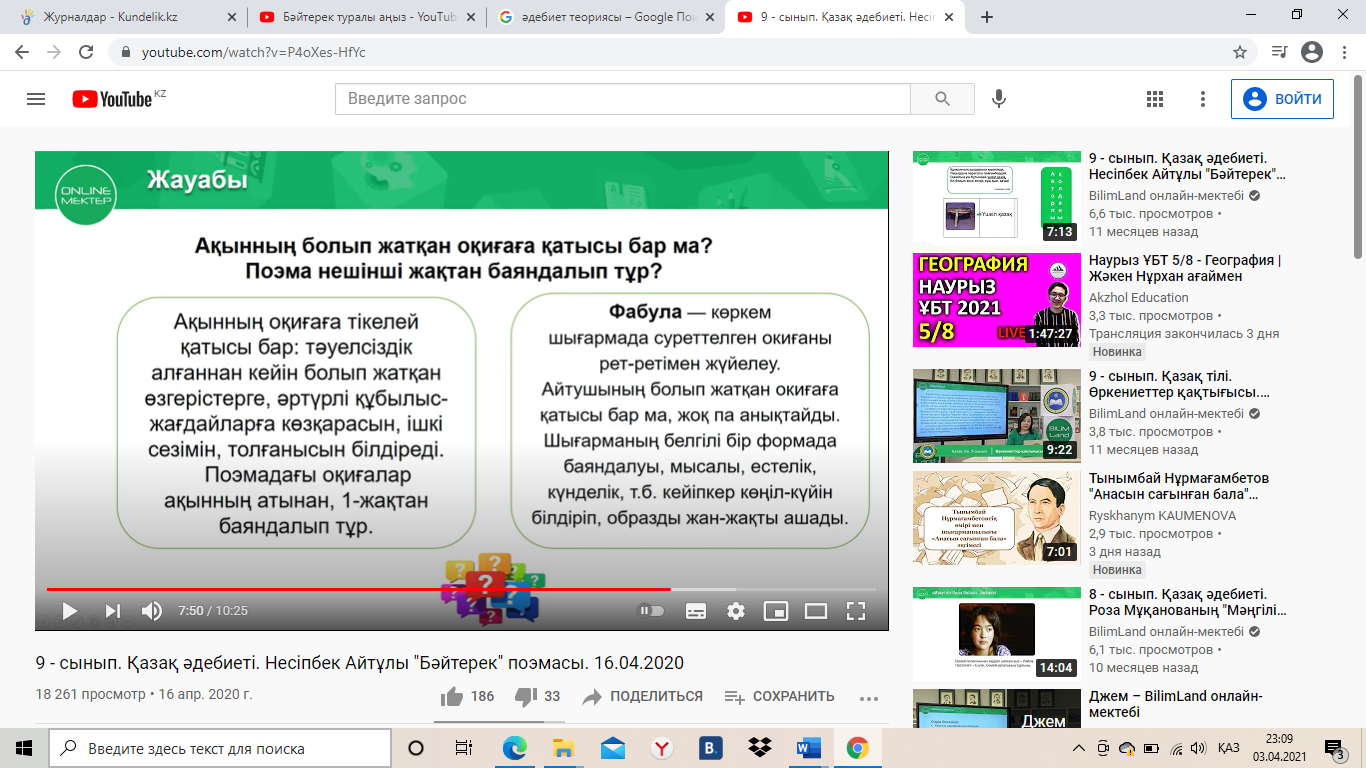Image resolution: width=1366 pixels, height=768 pixels.
Task: Open Ryskhanym KAUMENOVA channel link
Action: click(1162, 515)
